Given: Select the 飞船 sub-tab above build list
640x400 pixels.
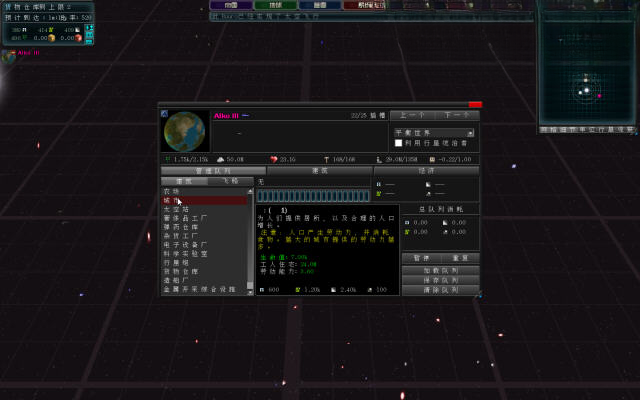Looking at the screenshot, I should pyautogui.click(x=230, y=181).
